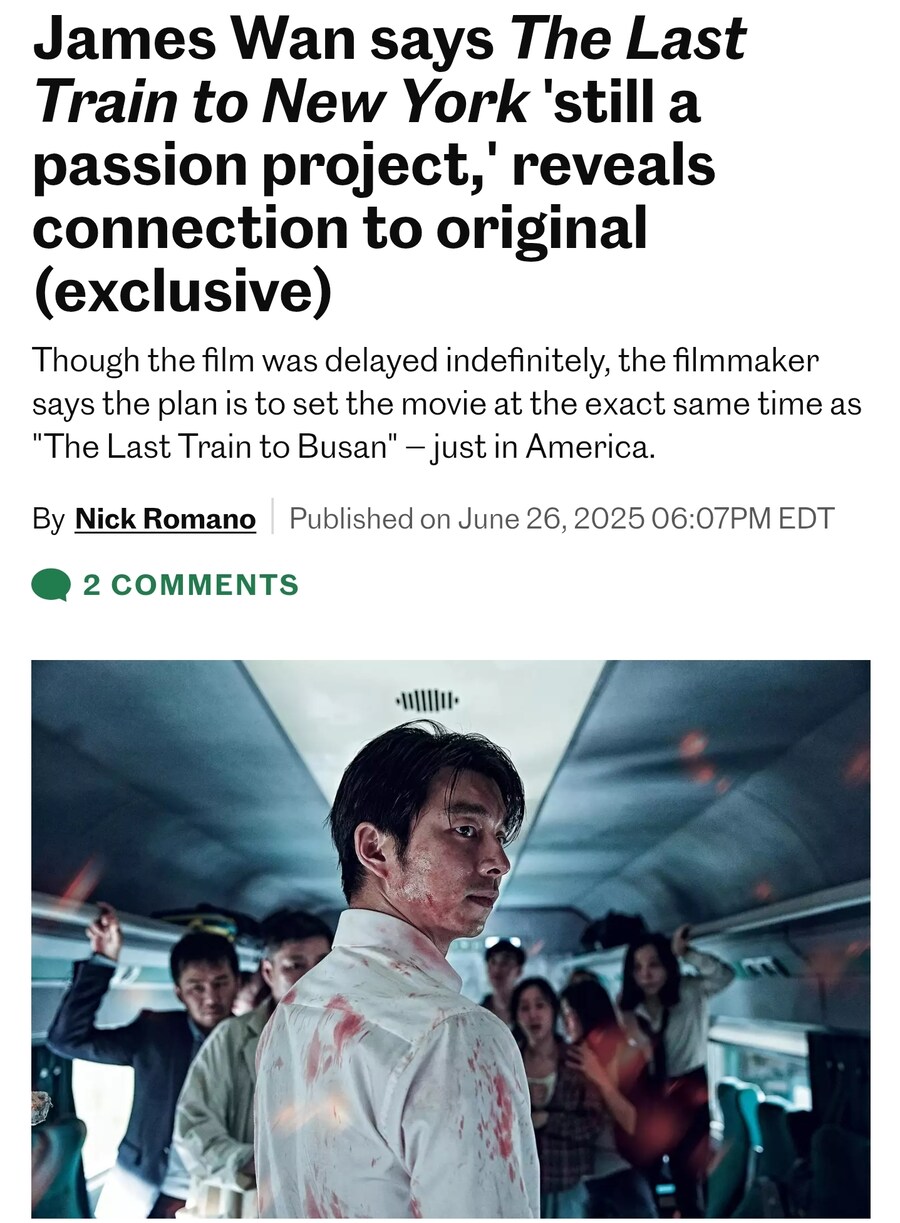This screenshot has width=900, height=1223.
Task: Click the "06:07PM EDT" timestamp
Action: [x=742, y=519]
